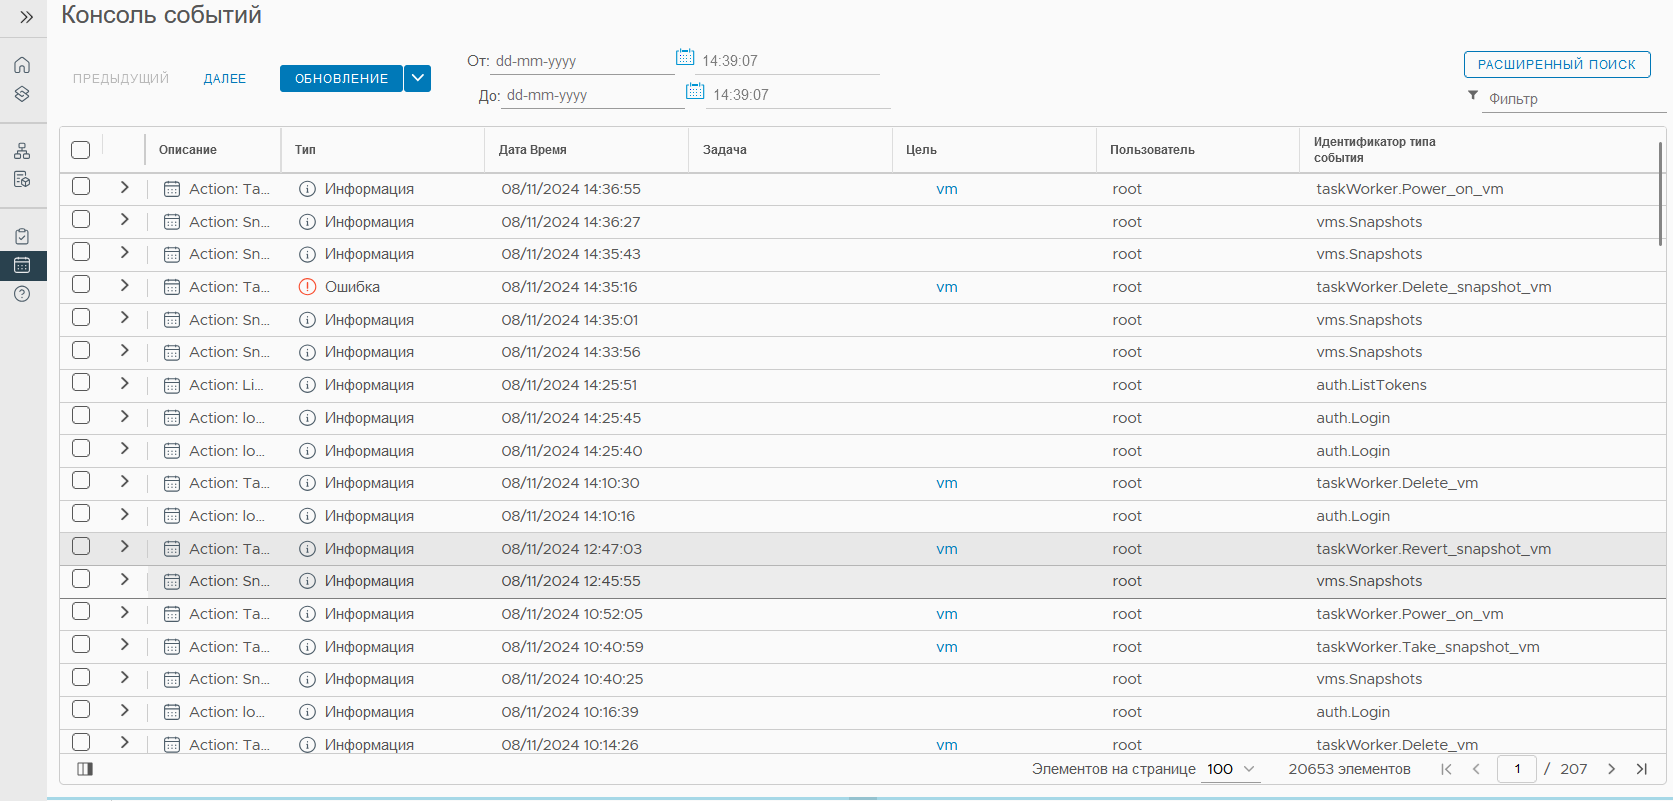Expand the left navigation sidebar
Image resolution: width=1673 pixels, height=801 pixels.
click(x=26, y=17)
